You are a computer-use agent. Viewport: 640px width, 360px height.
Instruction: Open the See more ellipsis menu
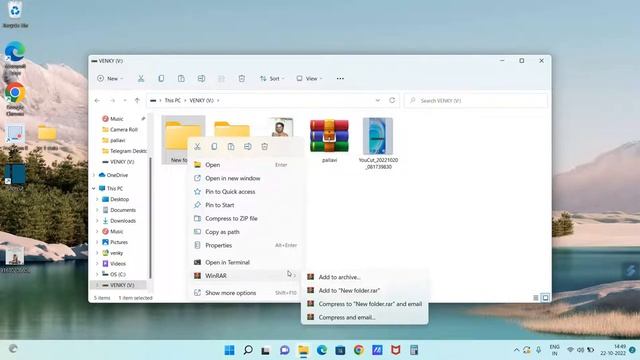point(340,78)
